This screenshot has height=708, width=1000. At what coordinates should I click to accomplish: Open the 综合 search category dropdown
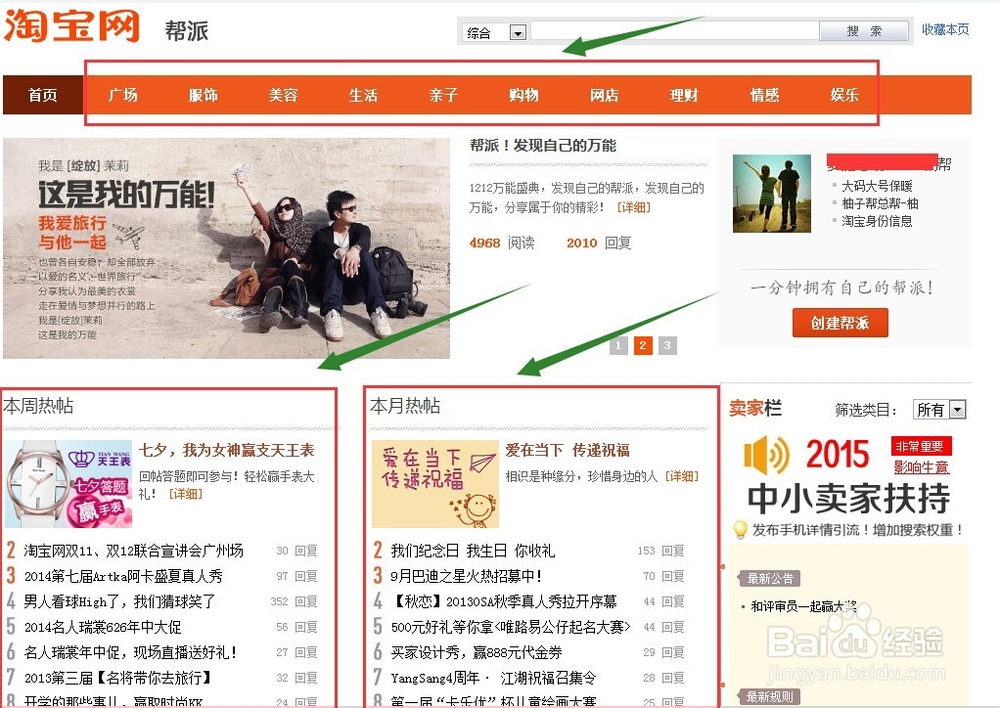click(496, 32)
